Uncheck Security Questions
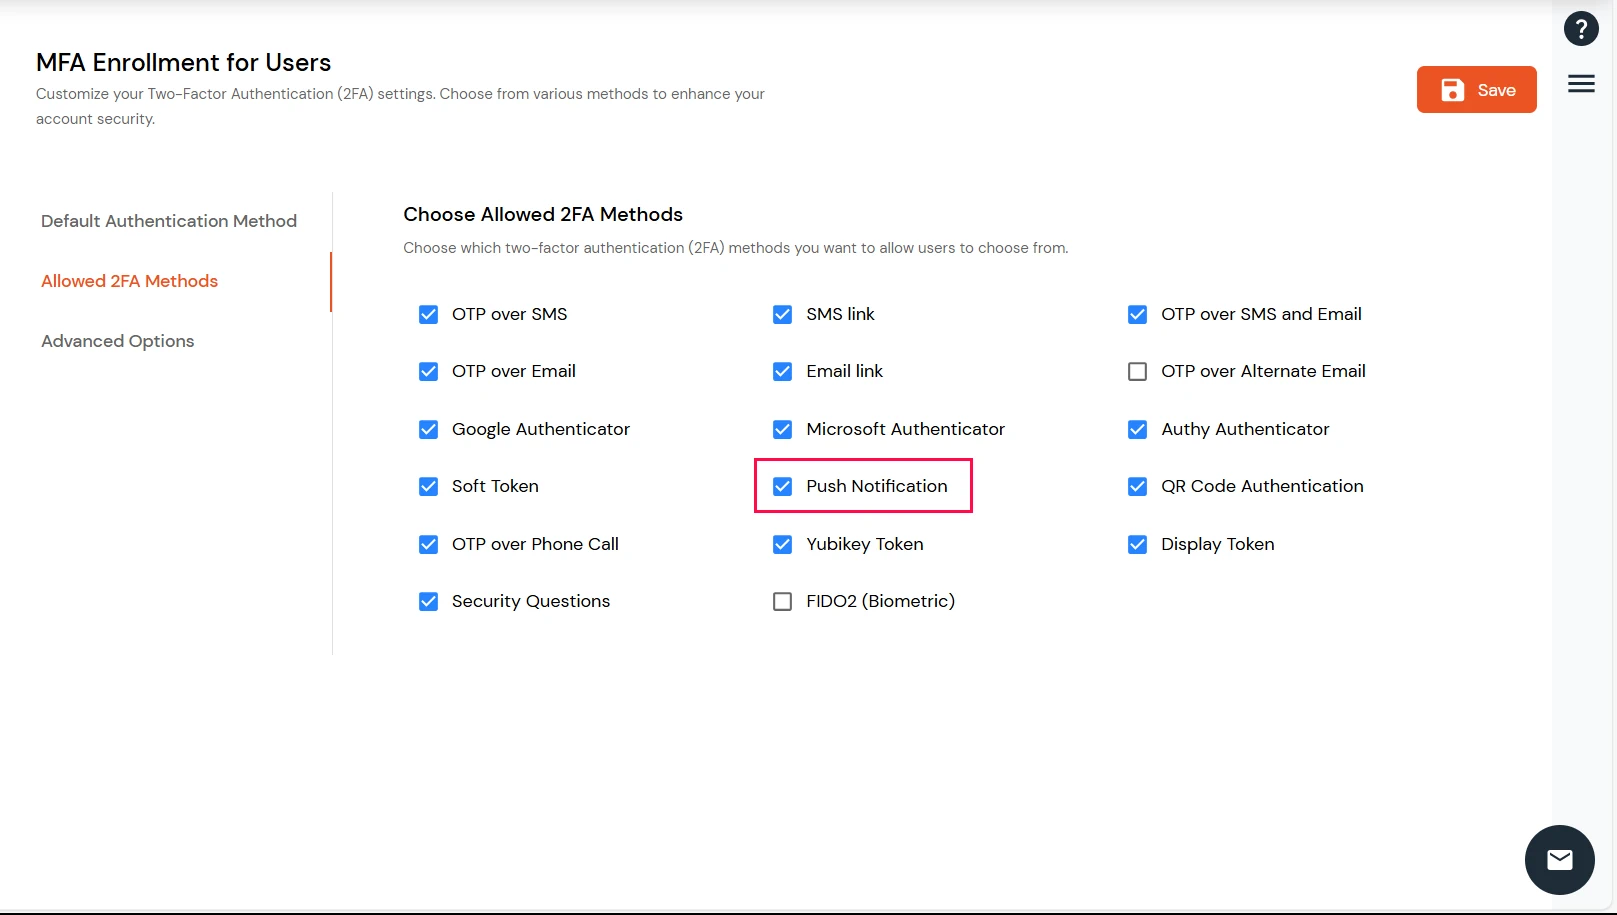Image resolution: width=1617 pixels, height=915 pixels. click(x=428, y=601)
